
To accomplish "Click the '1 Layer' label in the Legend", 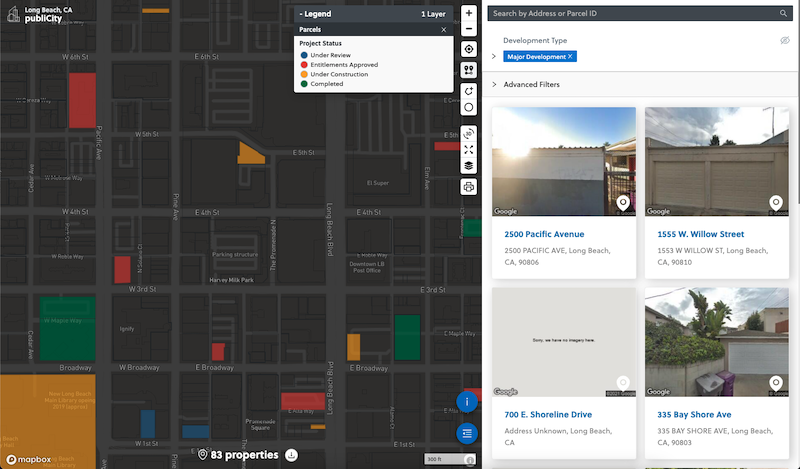I will coord(433,14).
